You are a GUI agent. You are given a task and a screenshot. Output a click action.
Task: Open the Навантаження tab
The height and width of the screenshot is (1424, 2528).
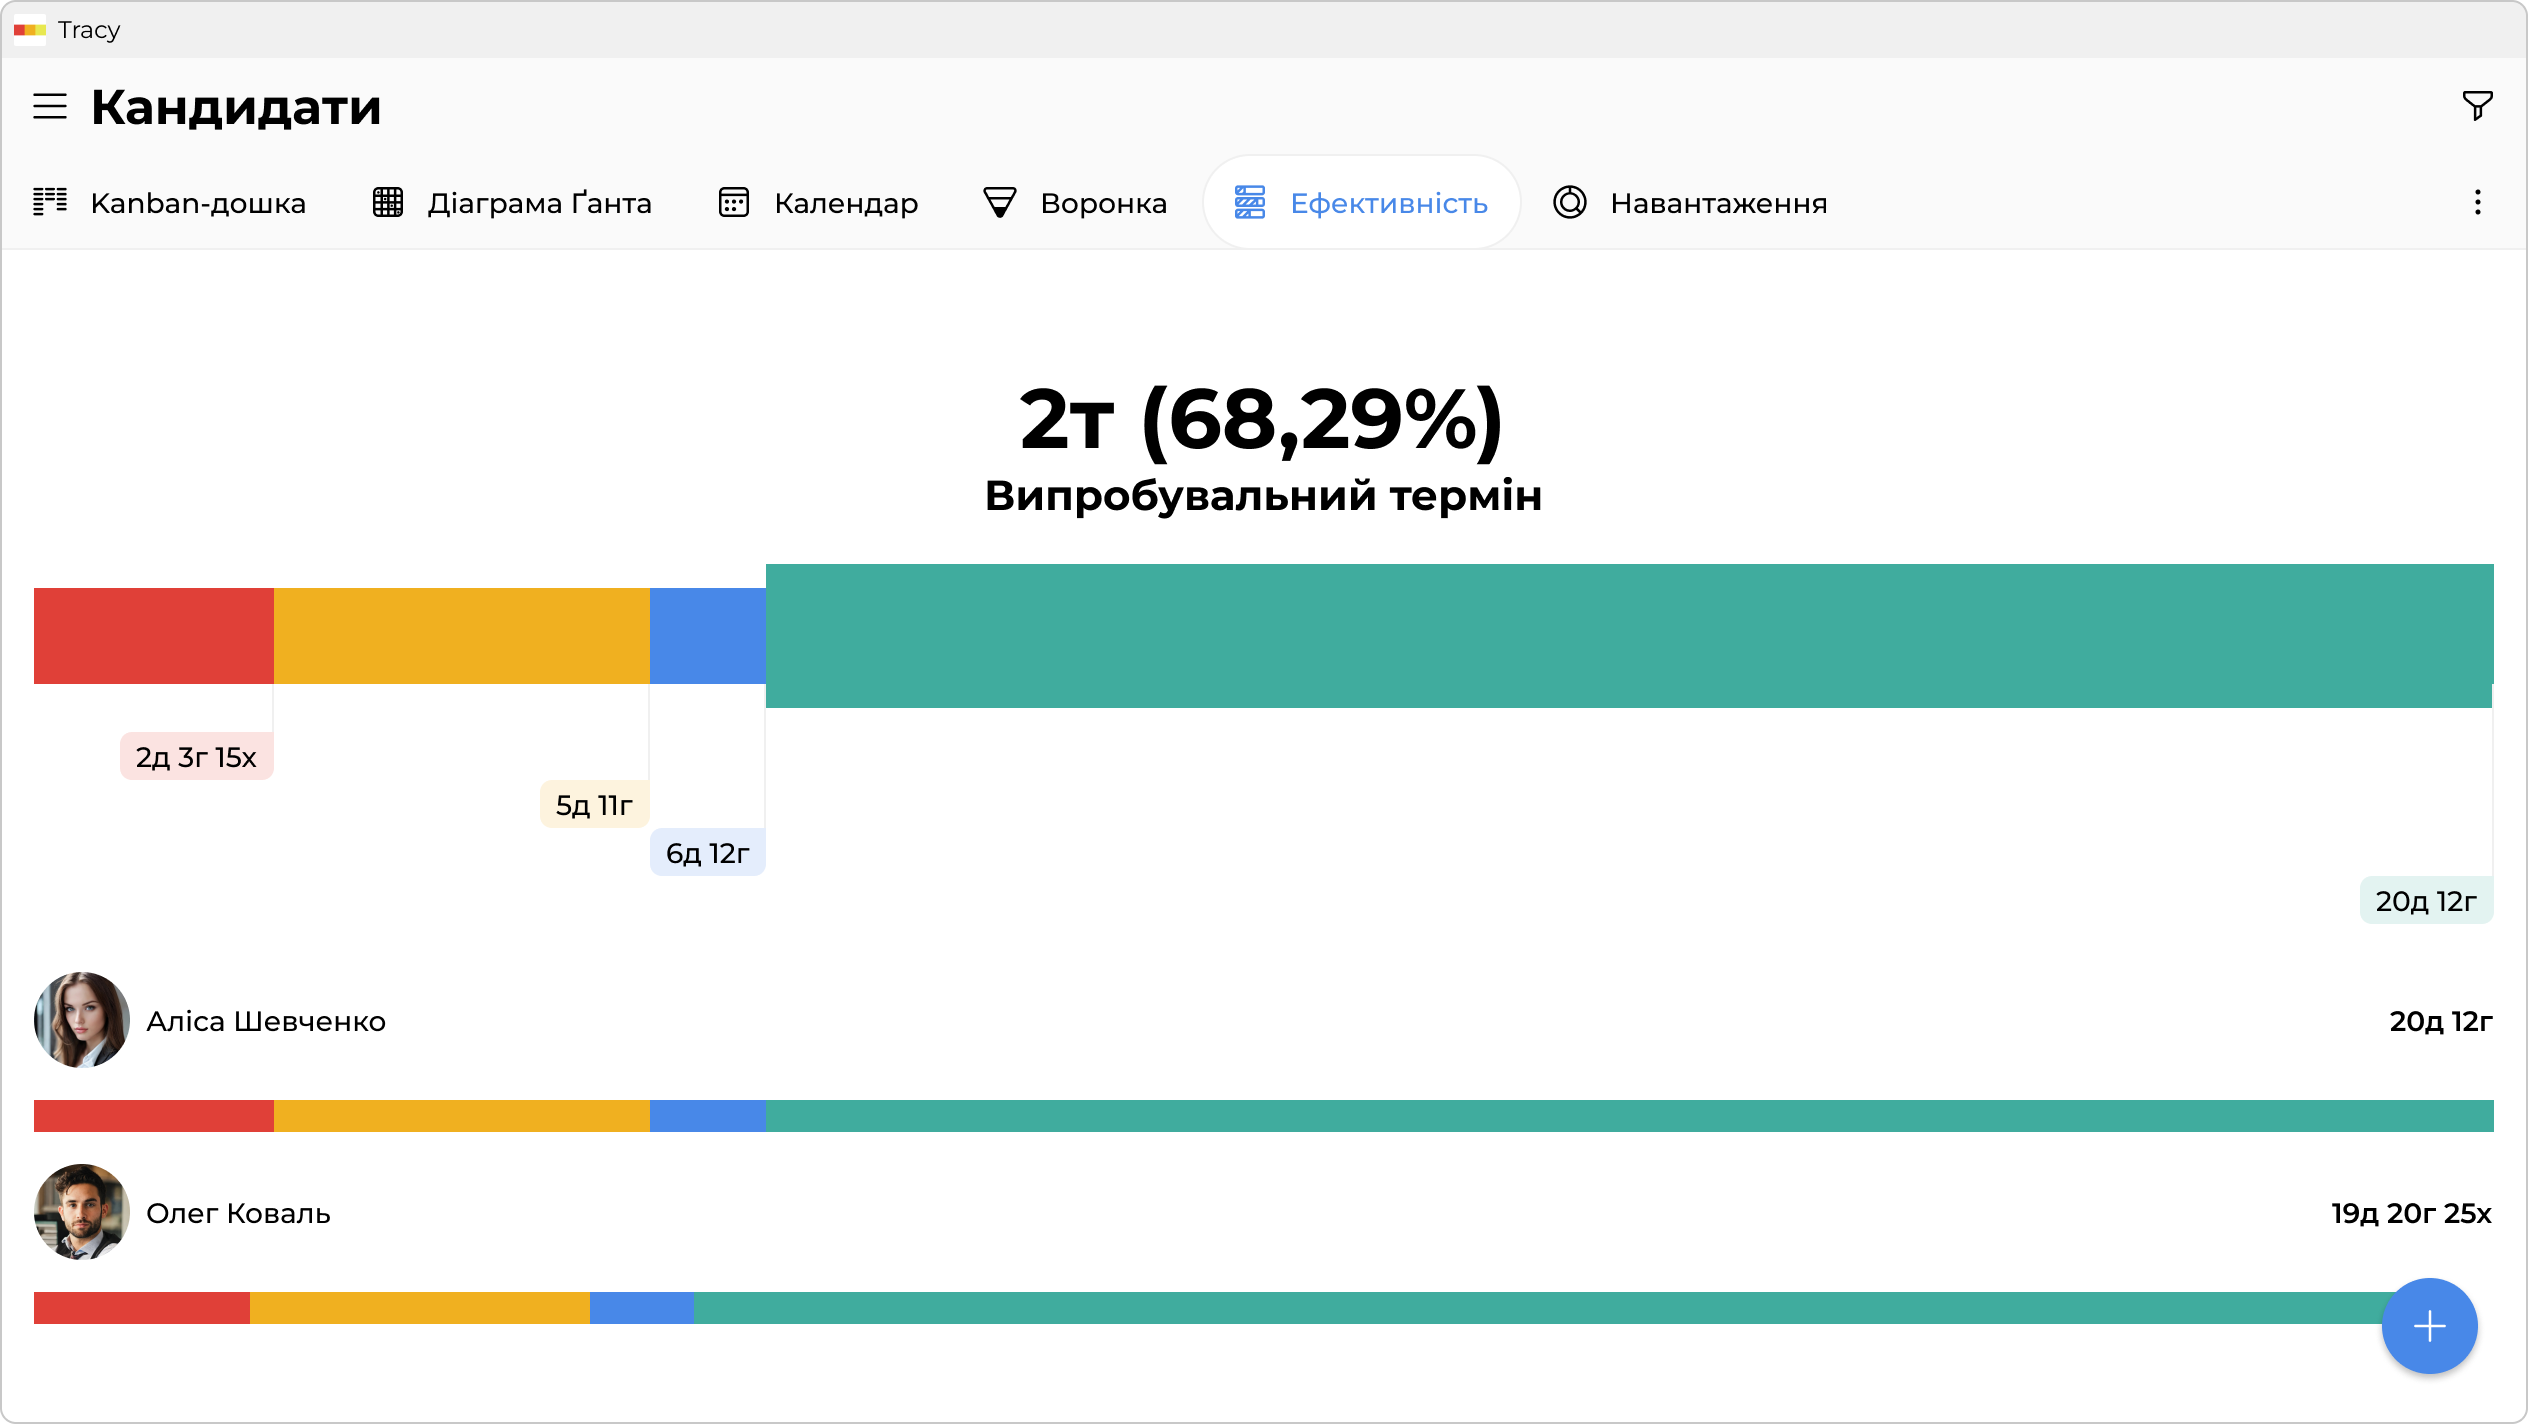point(1717,203)
